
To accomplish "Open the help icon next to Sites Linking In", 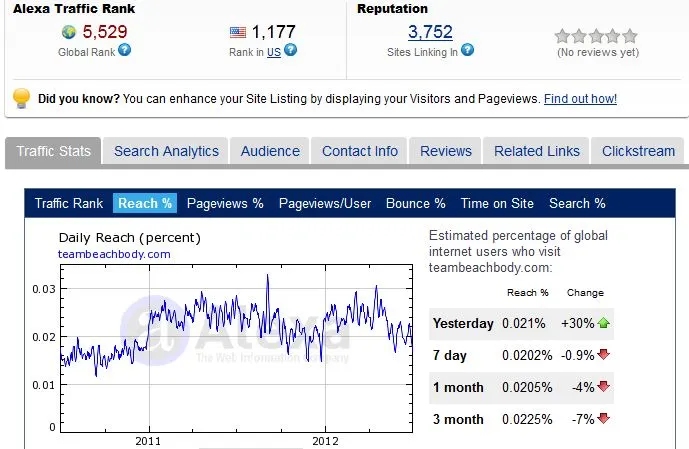I will [468, 50].
